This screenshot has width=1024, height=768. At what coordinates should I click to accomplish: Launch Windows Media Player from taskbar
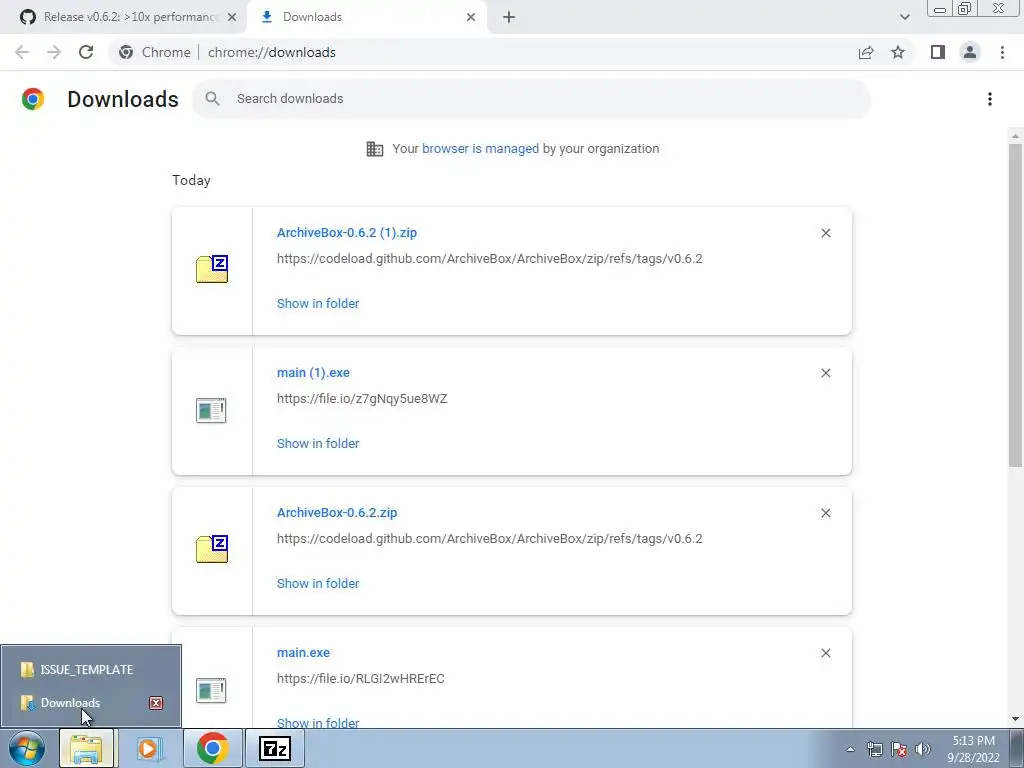(150, 748)
